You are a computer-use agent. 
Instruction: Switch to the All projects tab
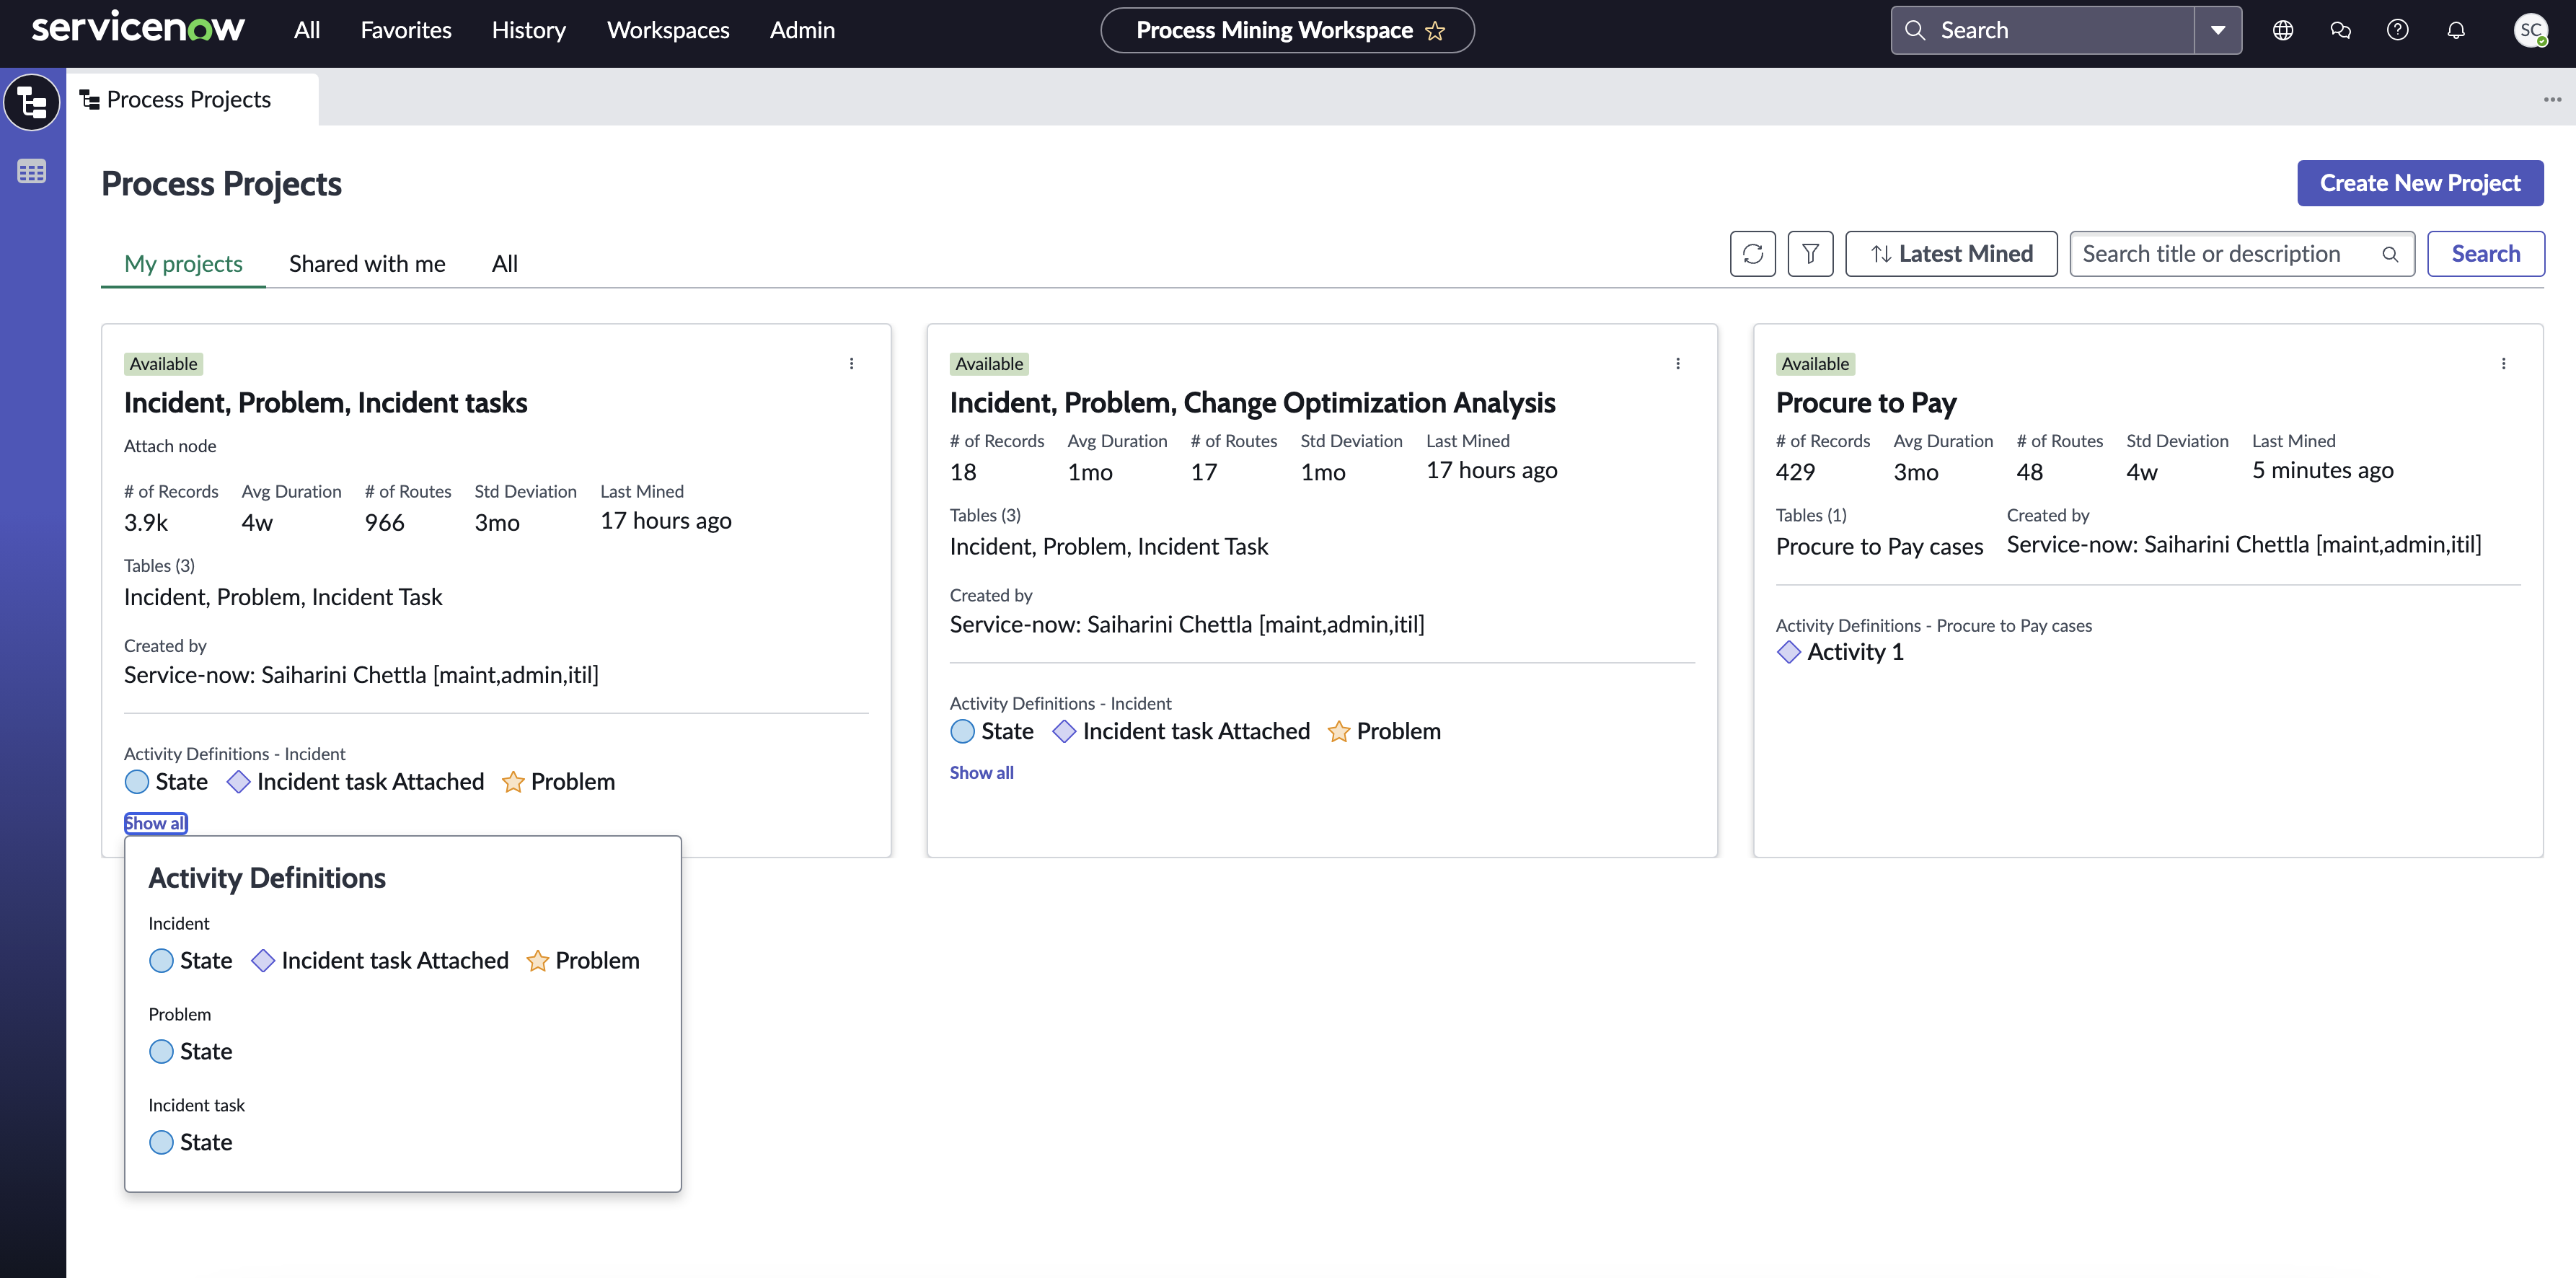click(x=504, y=263)
